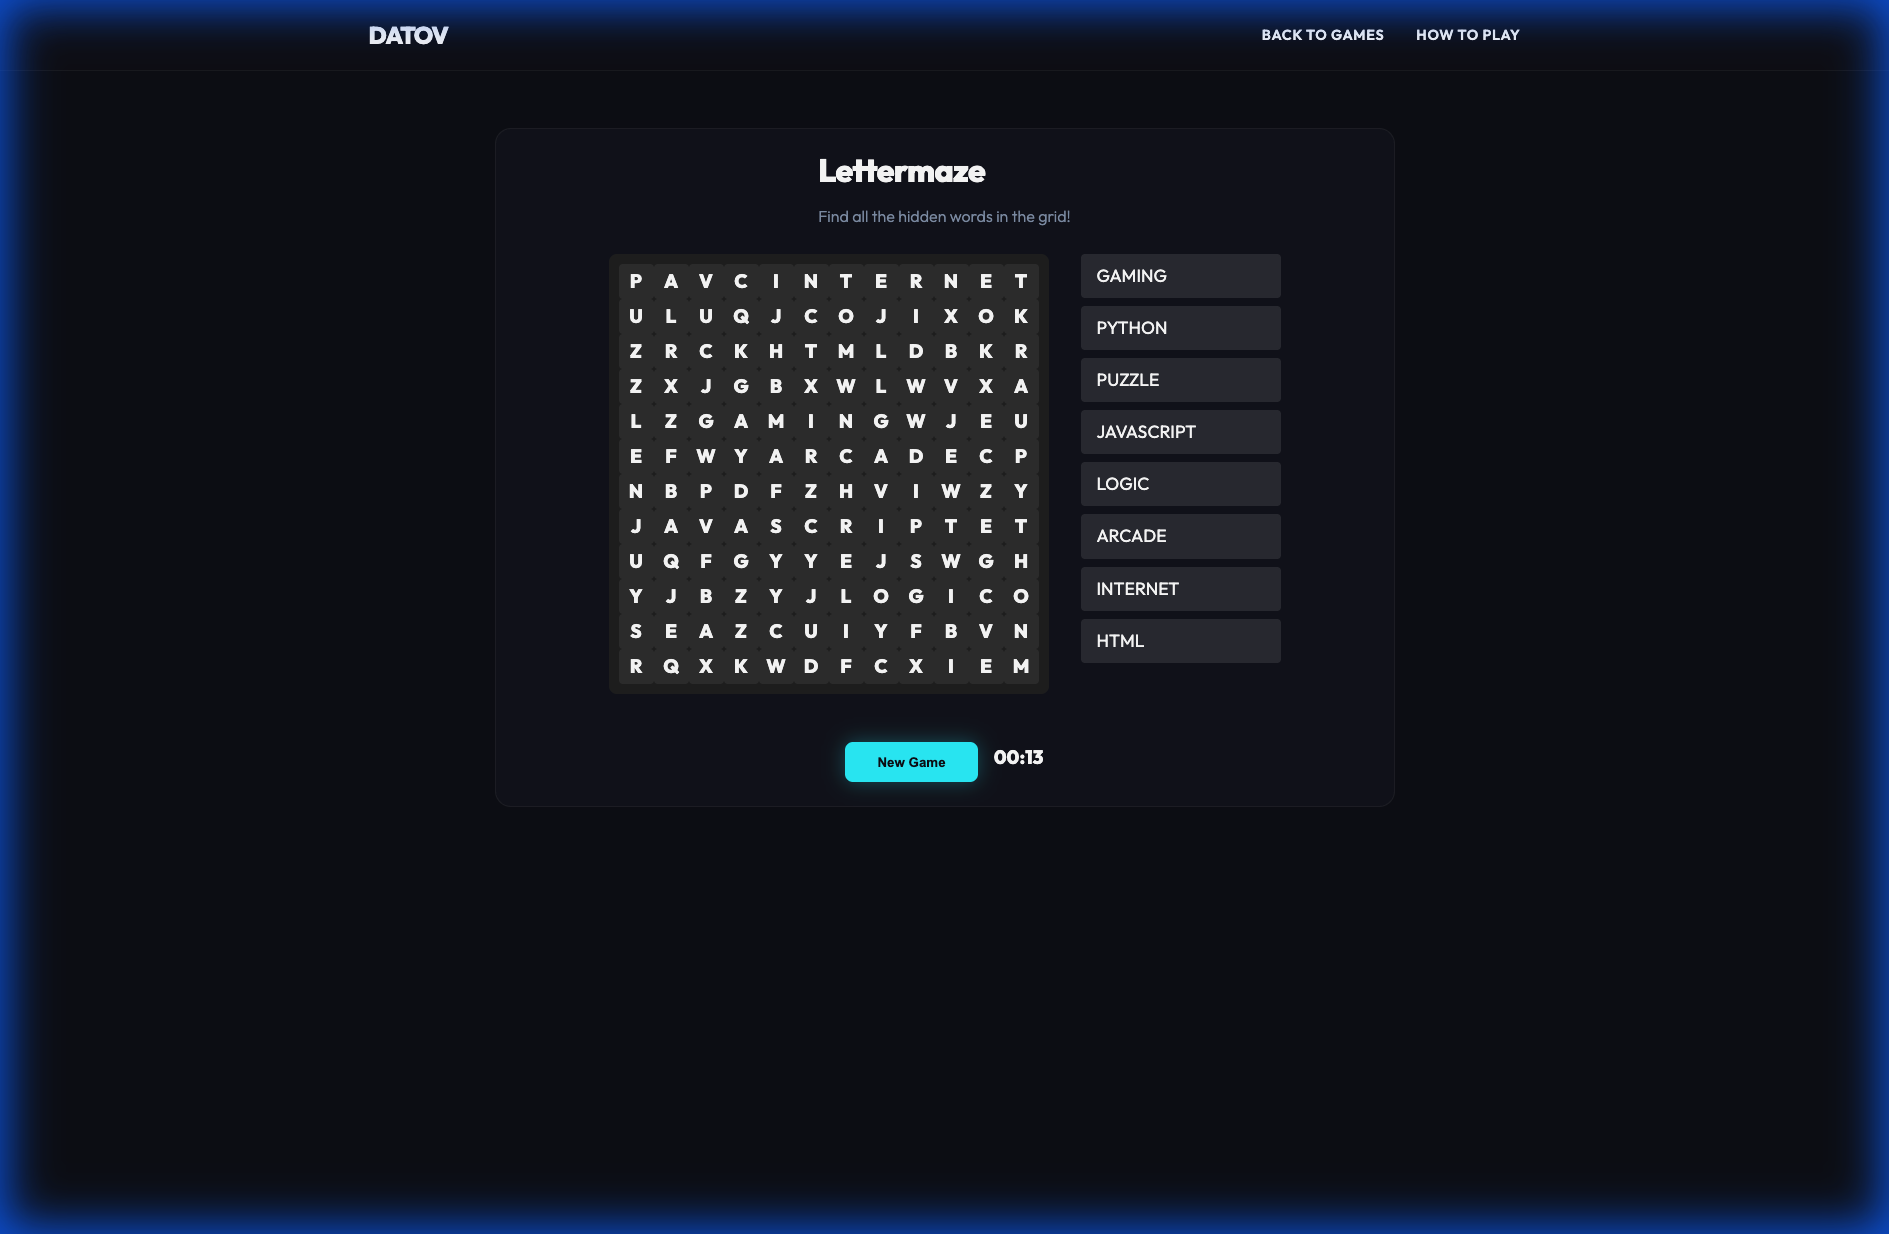Open the How To Play page
Screen dimensions: 1889x1234
pyautogui.click(x=1467, y=35)
